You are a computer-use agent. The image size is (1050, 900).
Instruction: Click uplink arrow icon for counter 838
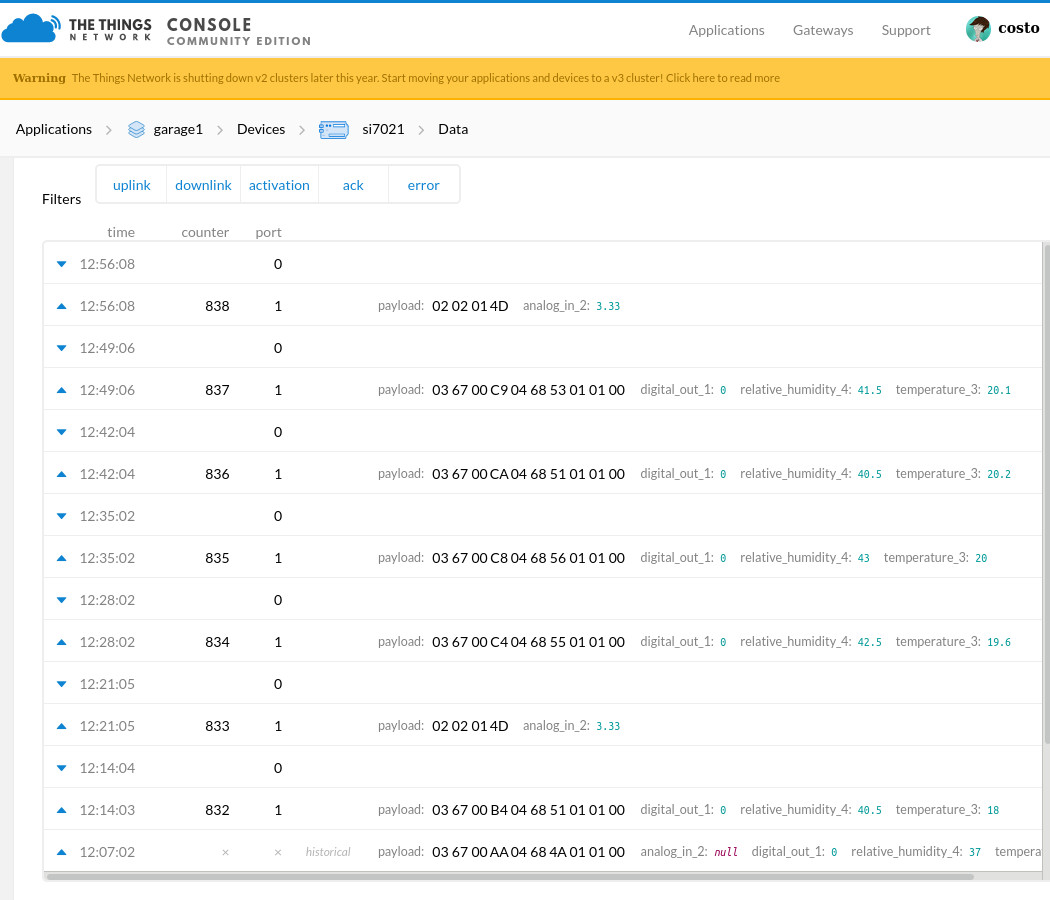[x=61, y=306]
